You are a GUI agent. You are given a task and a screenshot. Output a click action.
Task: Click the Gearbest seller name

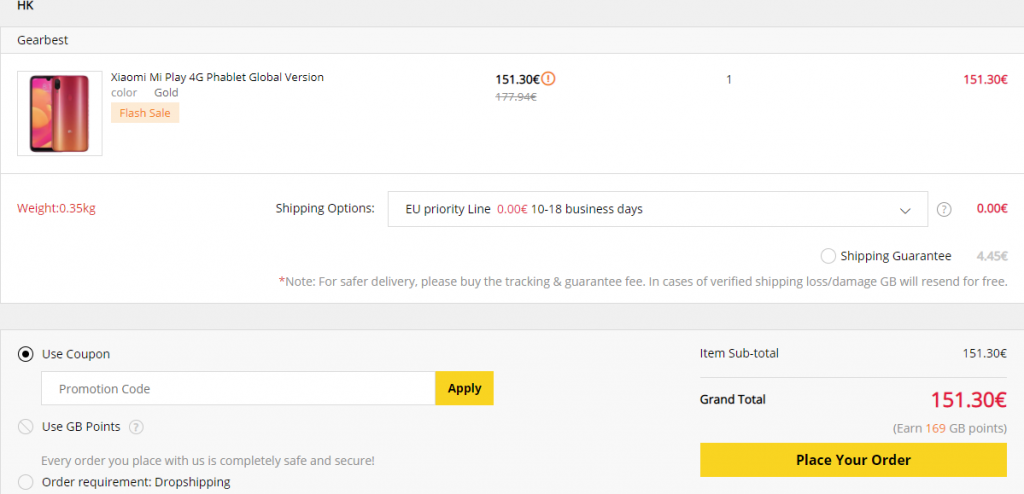[x=42, y=41]
